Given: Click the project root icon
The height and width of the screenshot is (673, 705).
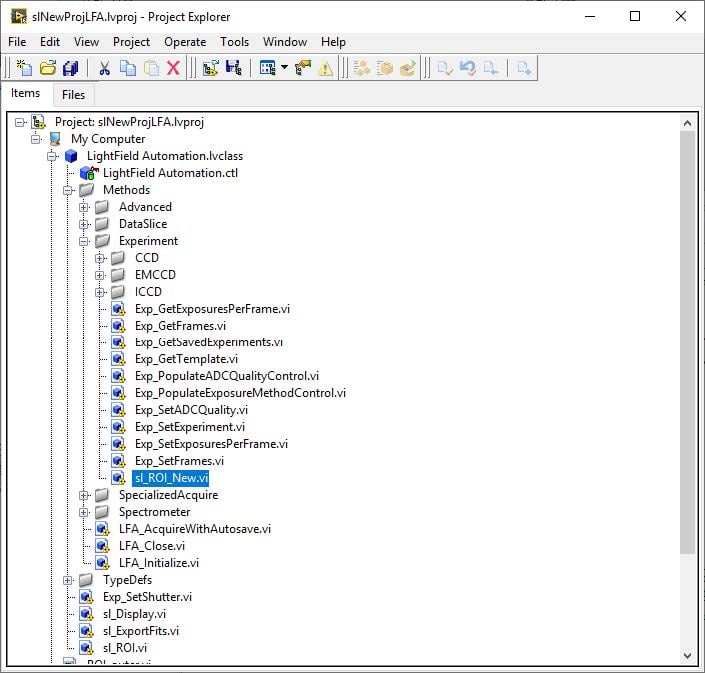Looking at the screenshot, I should pyautogui.click(x=39, y=122).
